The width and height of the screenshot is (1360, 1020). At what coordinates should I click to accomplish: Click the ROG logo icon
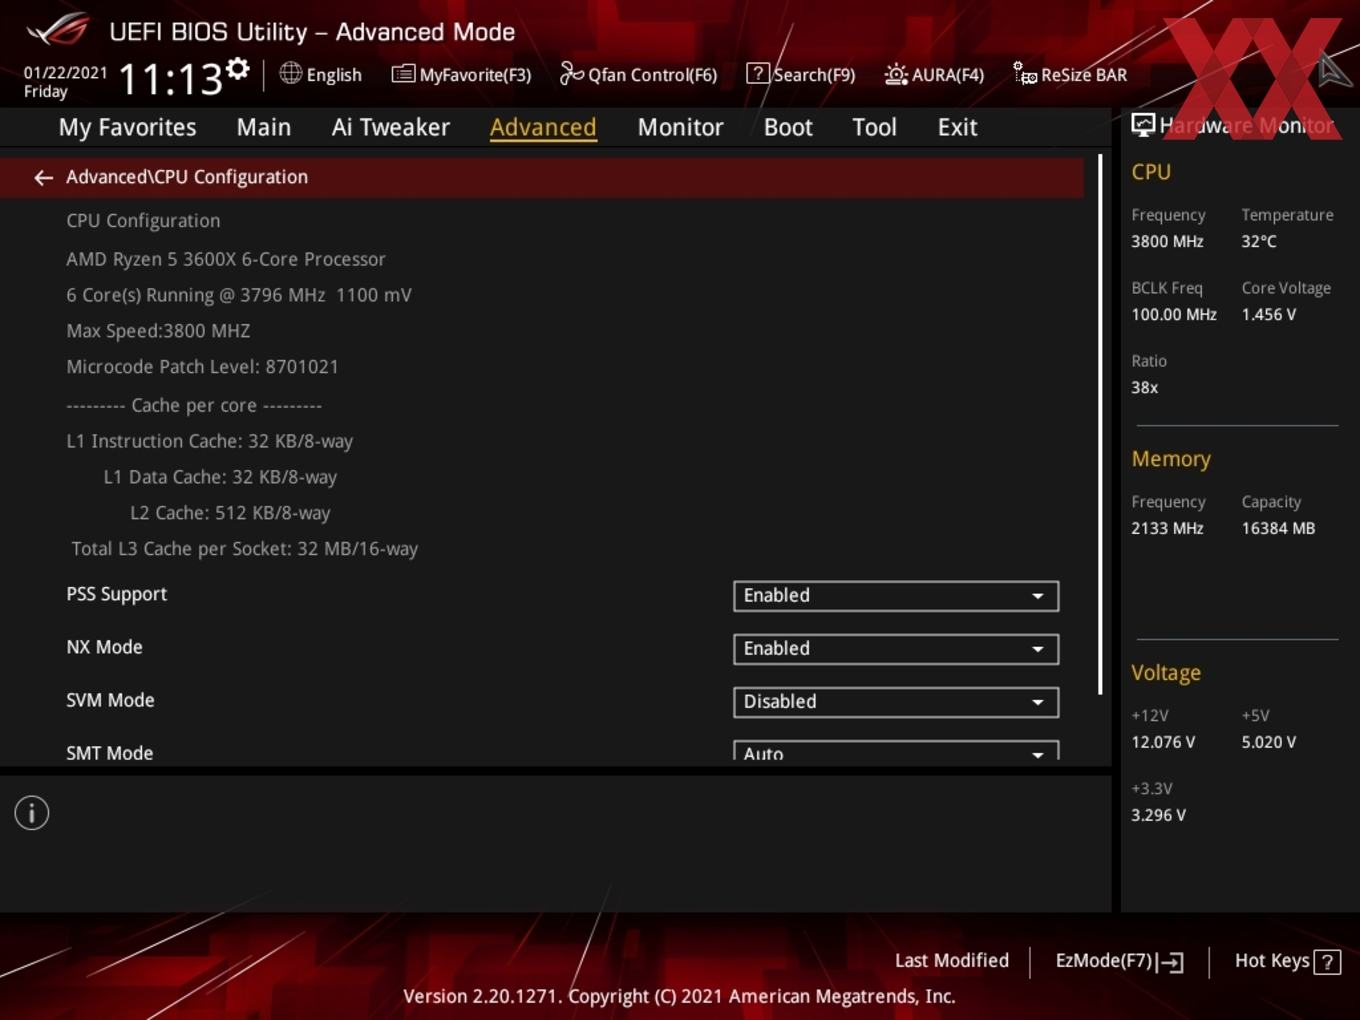click(57, 29)
